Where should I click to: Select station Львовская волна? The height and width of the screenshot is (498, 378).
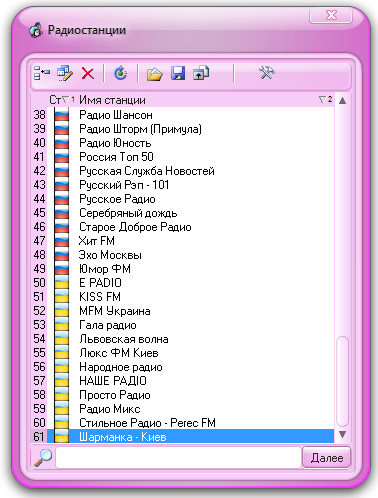pos(124,339)
